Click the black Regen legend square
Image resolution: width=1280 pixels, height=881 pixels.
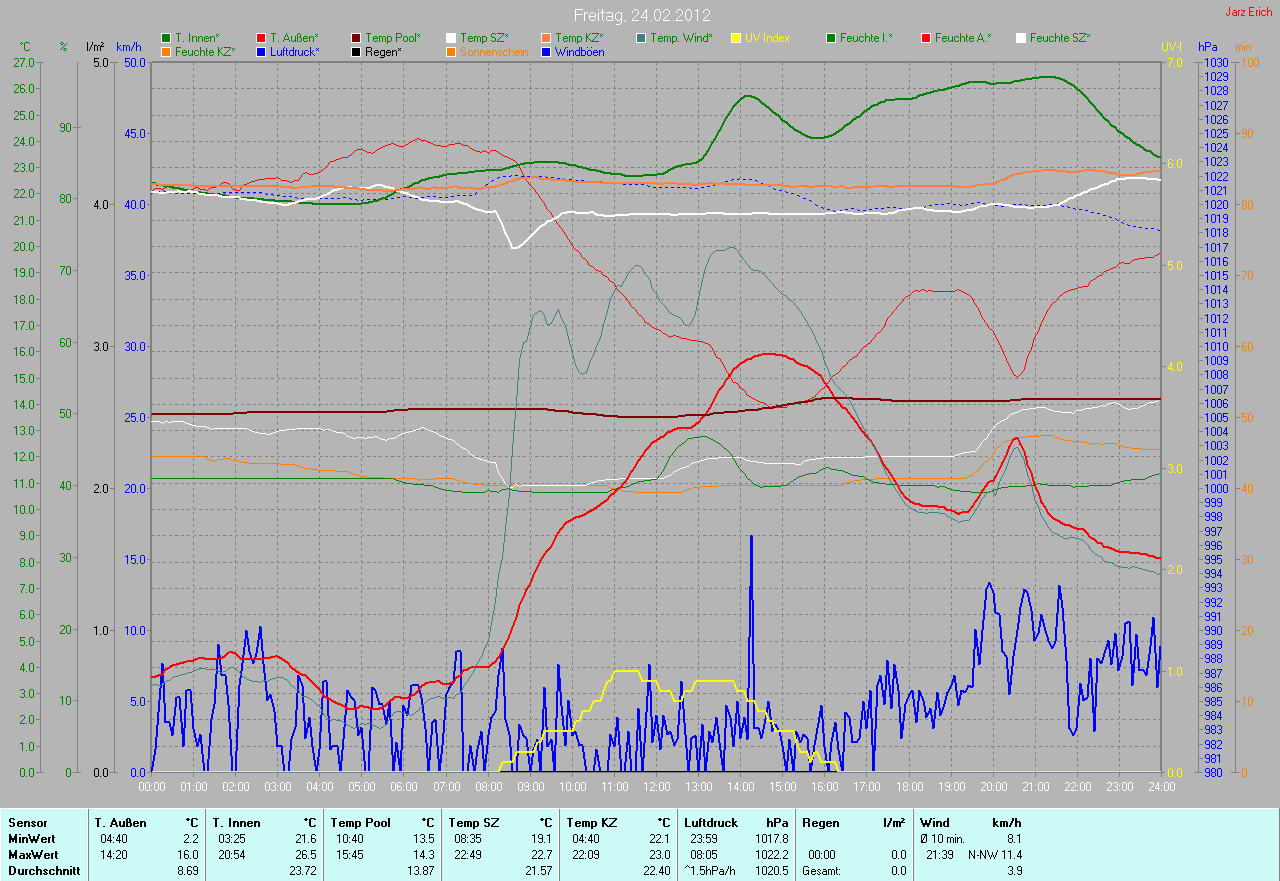(356, 52)
